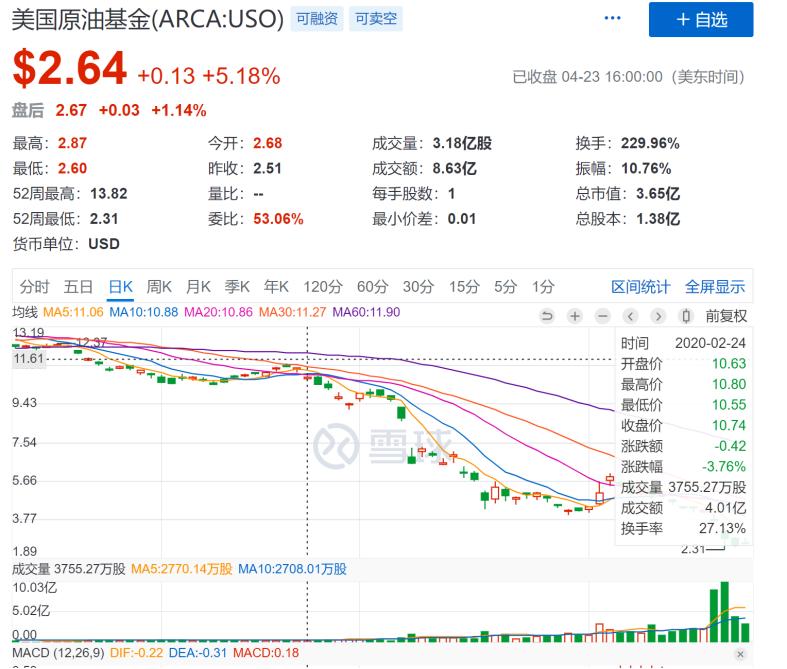Click the 振幅 value 10.76%
Screen dimensions: 787x669
click(x=646, y=169)
